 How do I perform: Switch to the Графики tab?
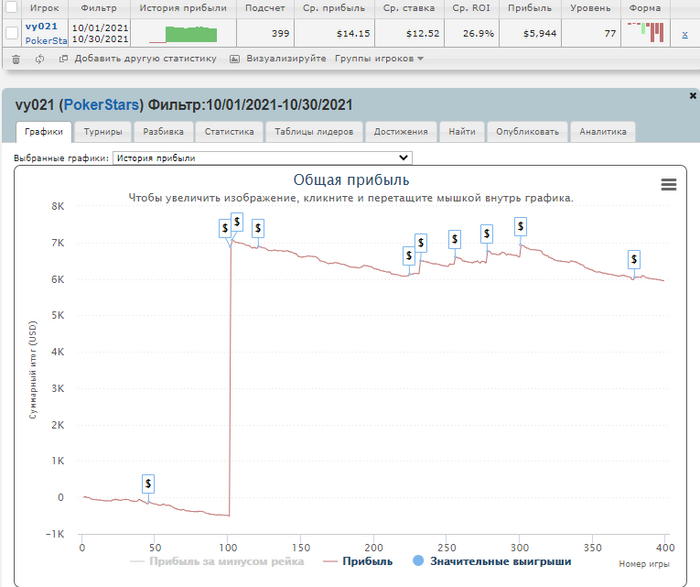point(44,132)
